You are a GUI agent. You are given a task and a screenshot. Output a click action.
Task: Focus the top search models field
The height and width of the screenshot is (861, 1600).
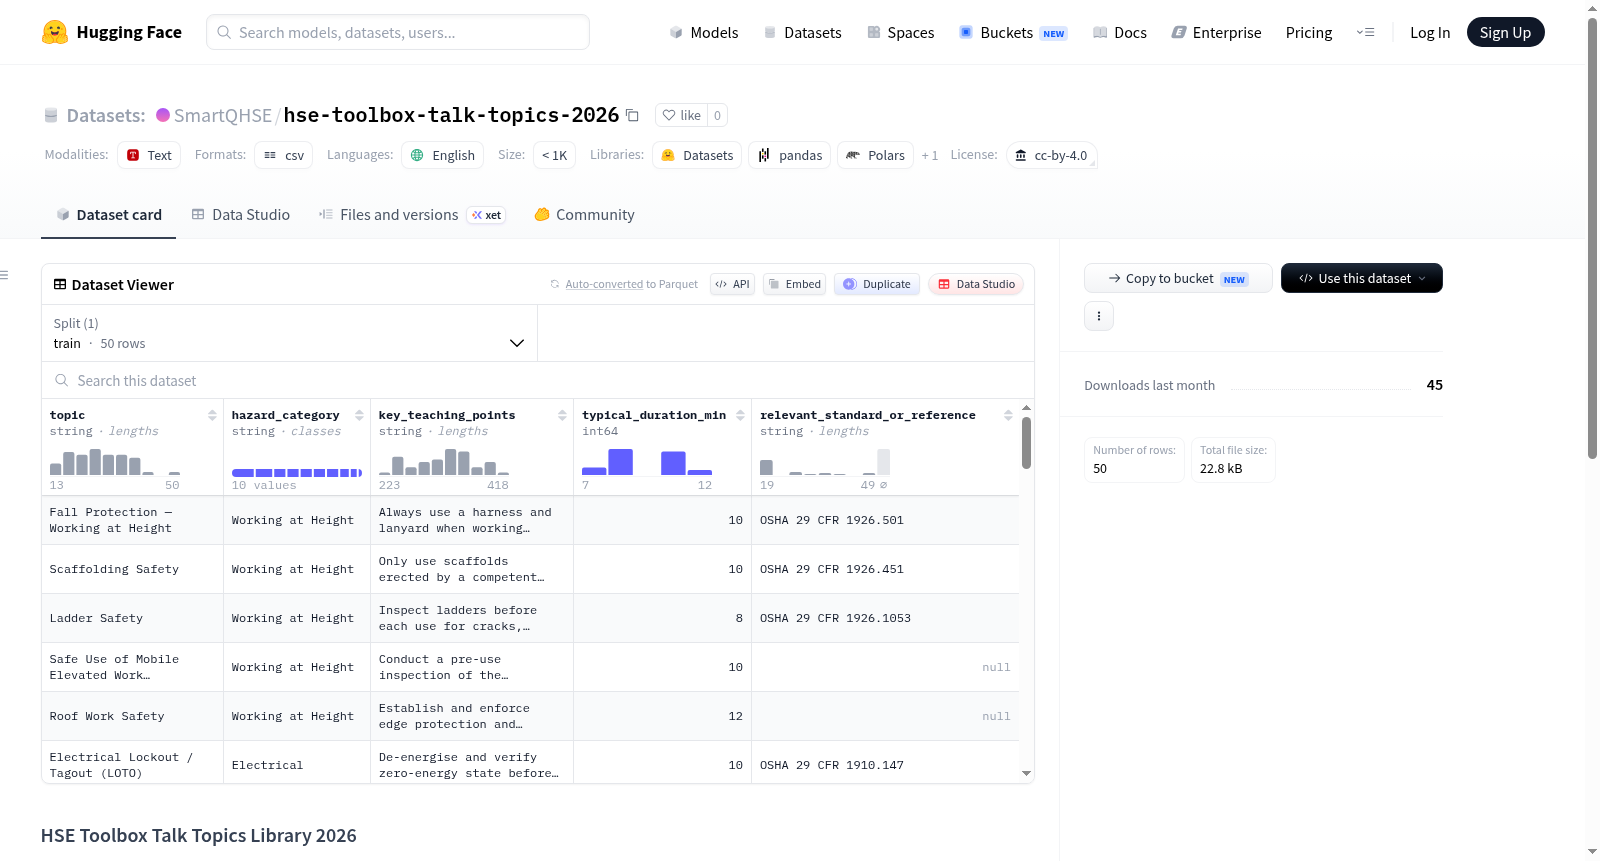(x=398, y=32)
